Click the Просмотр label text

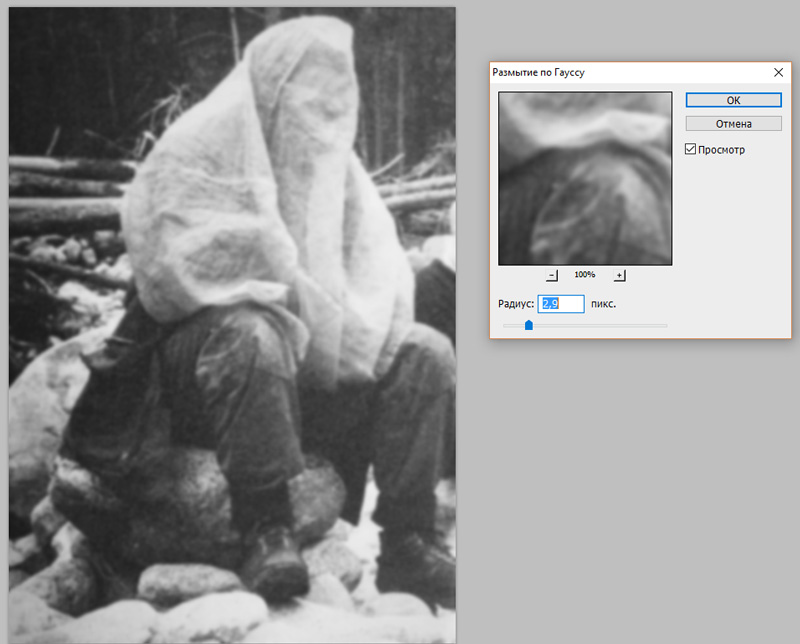(x=721, y=150)
